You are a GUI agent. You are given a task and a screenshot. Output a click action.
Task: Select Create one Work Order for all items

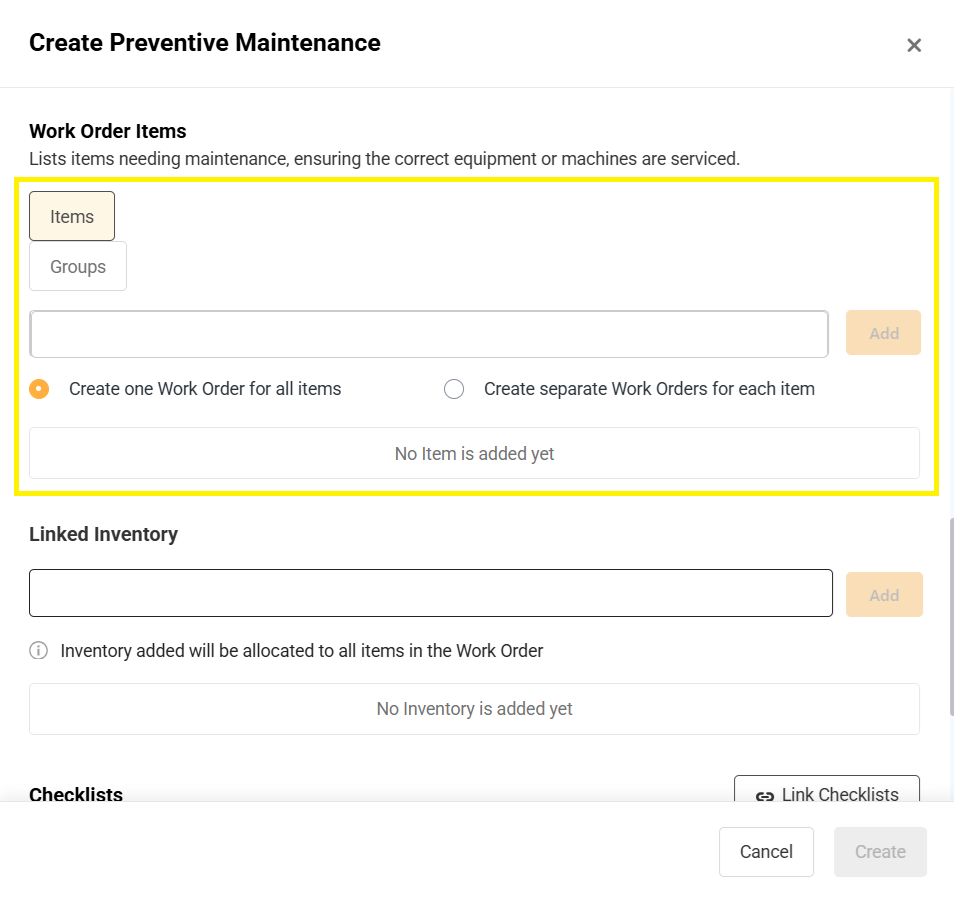pos(40,389)
